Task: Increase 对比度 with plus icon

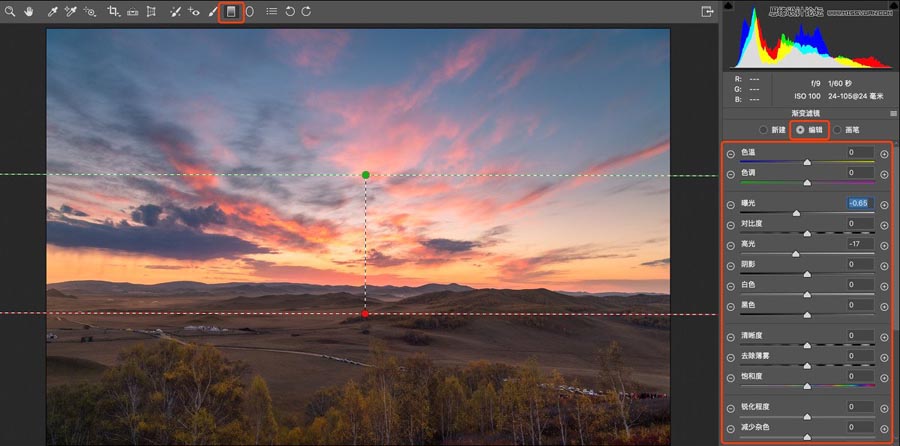Action: pos(884,225)
